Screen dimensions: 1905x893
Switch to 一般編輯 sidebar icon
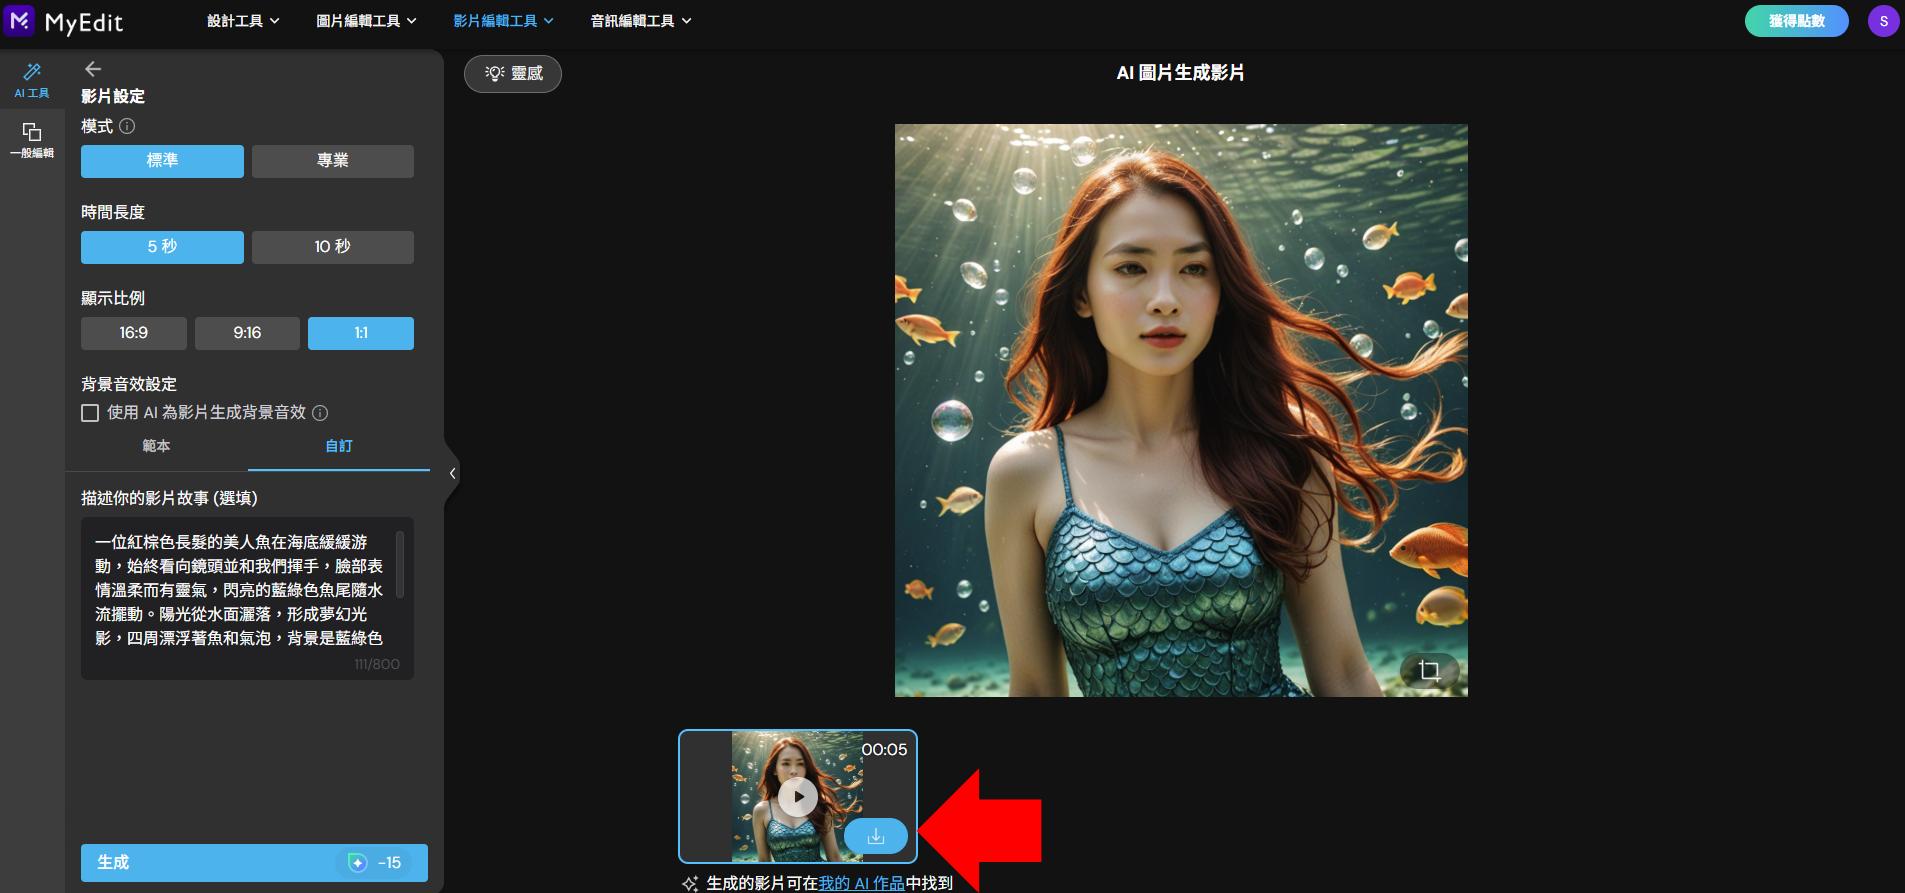[32, 140]
